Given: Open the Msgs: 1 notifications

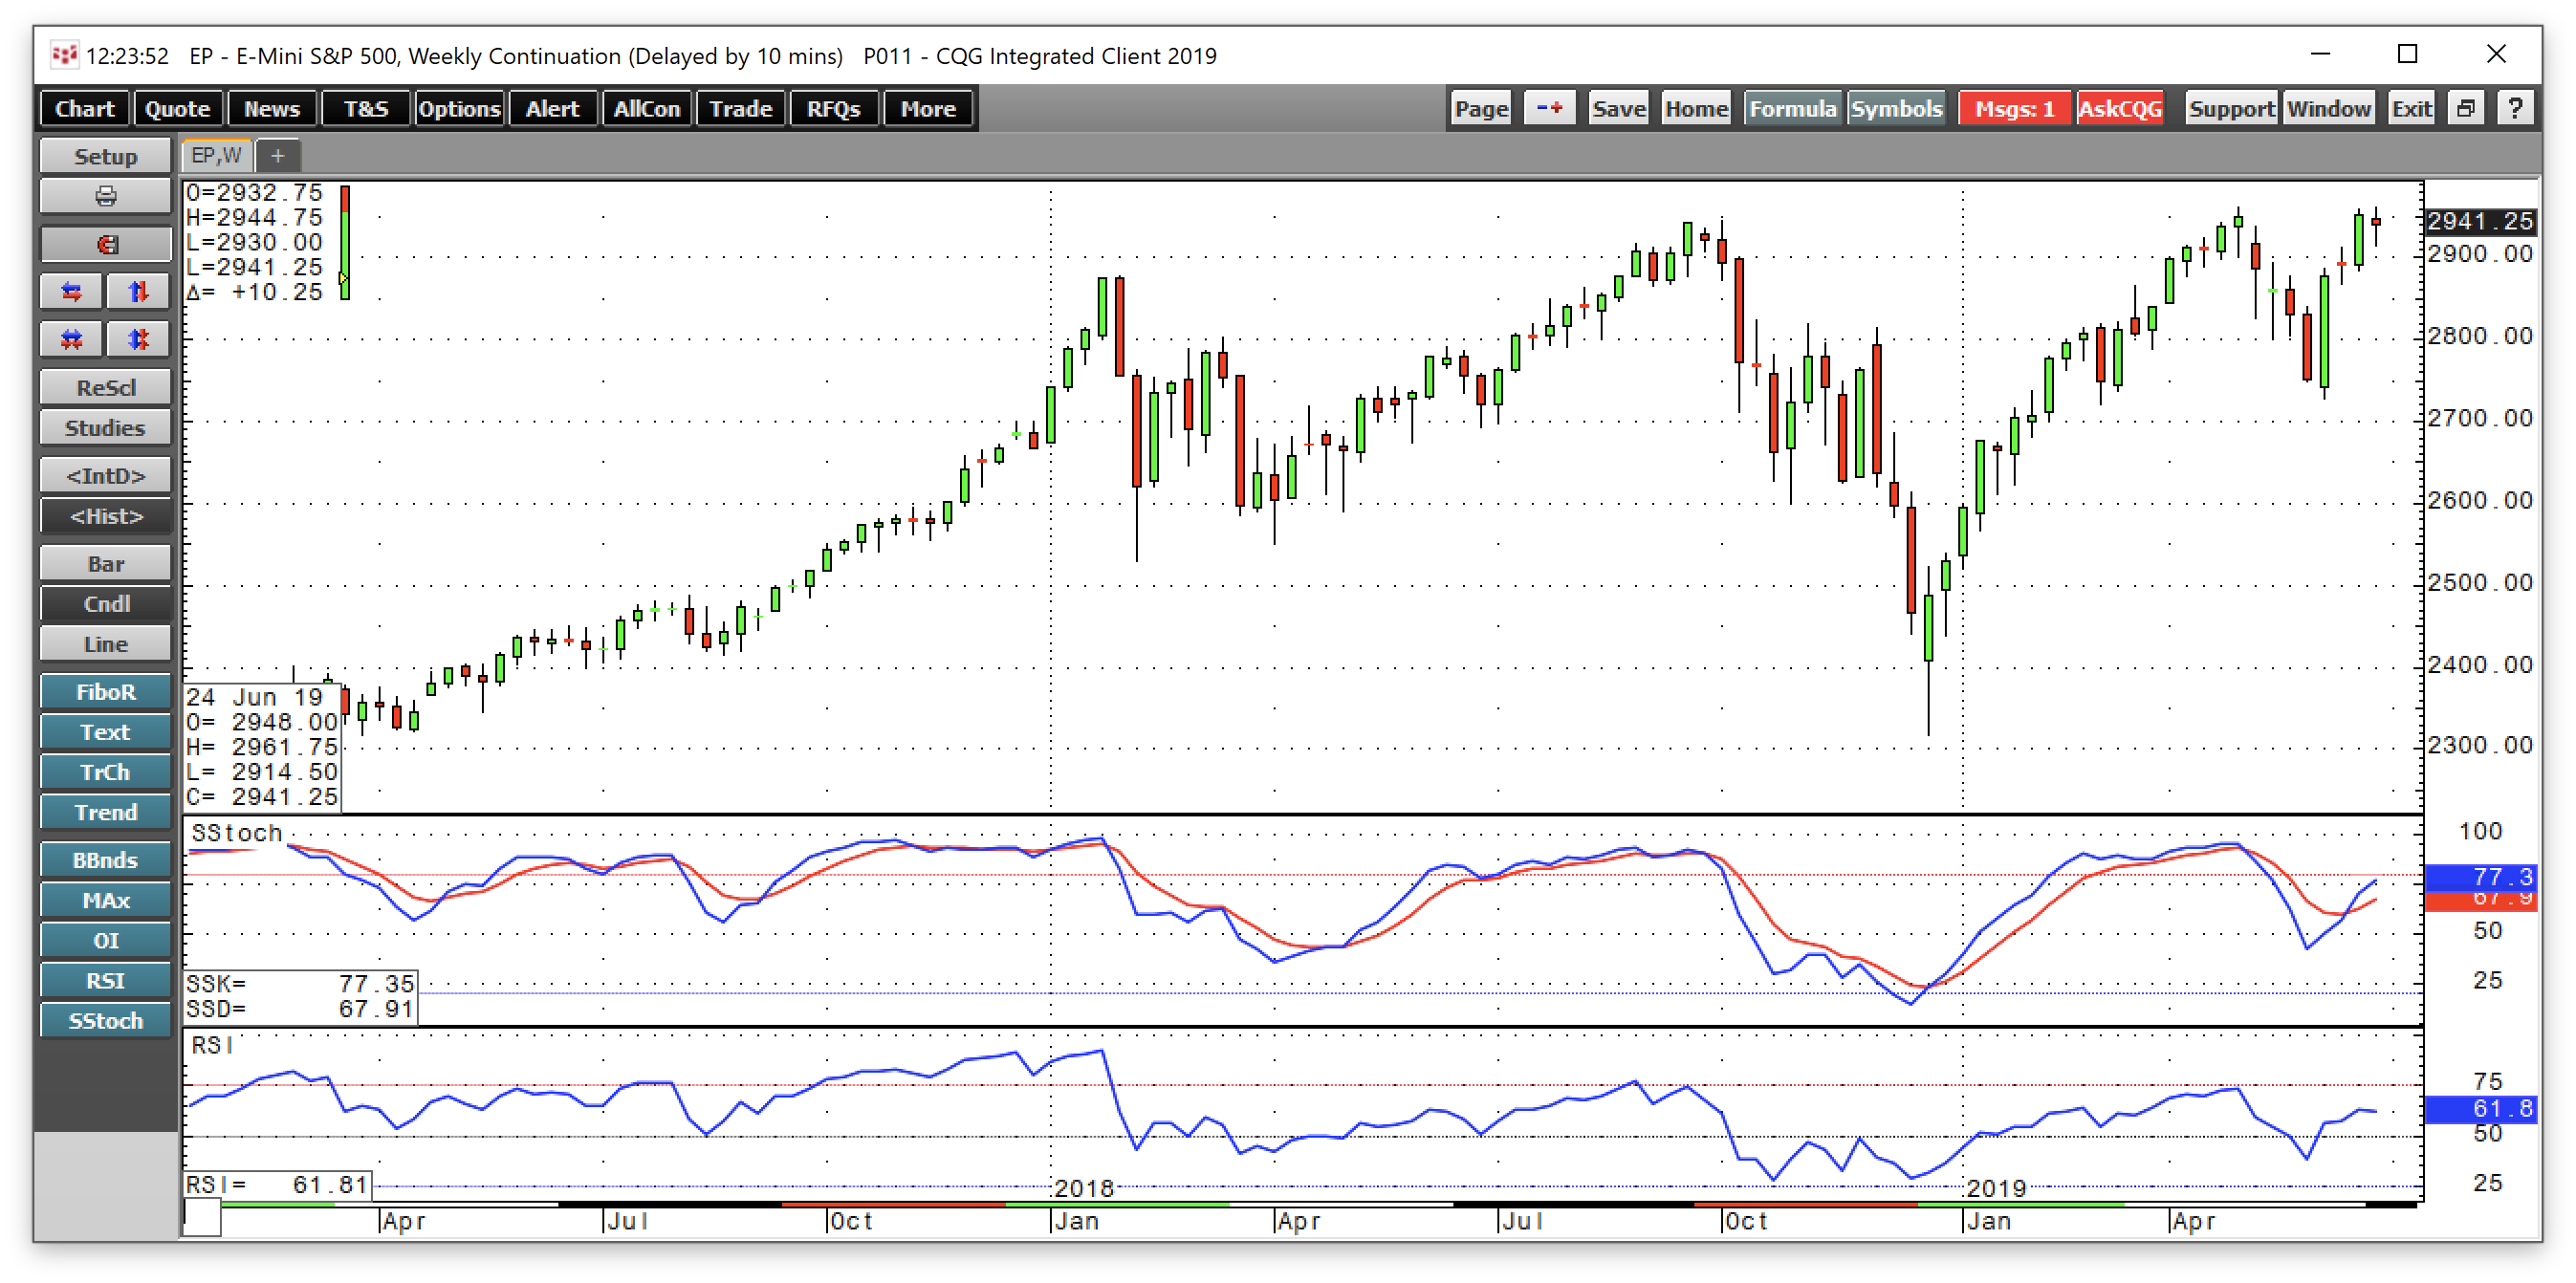Looking at the screenshot, I should [x=2014, y=109].
